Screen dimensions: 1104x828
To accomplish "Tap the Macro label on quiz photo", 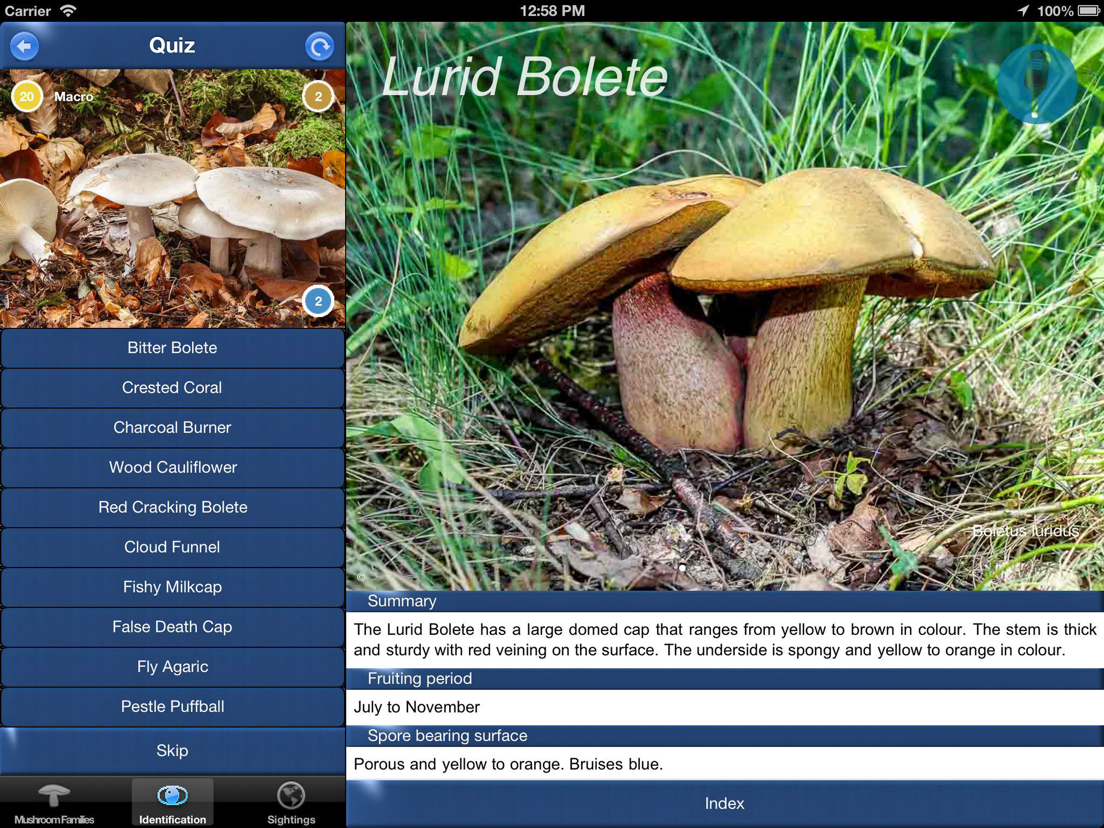I will point(74,97).
